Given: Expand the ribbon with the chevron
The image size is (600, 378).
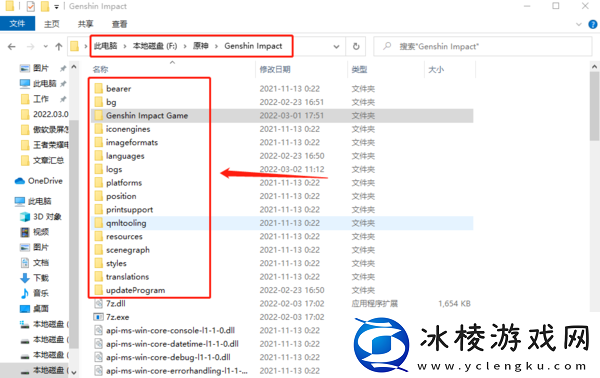Looking at the screenshot, I should (579, 24).
